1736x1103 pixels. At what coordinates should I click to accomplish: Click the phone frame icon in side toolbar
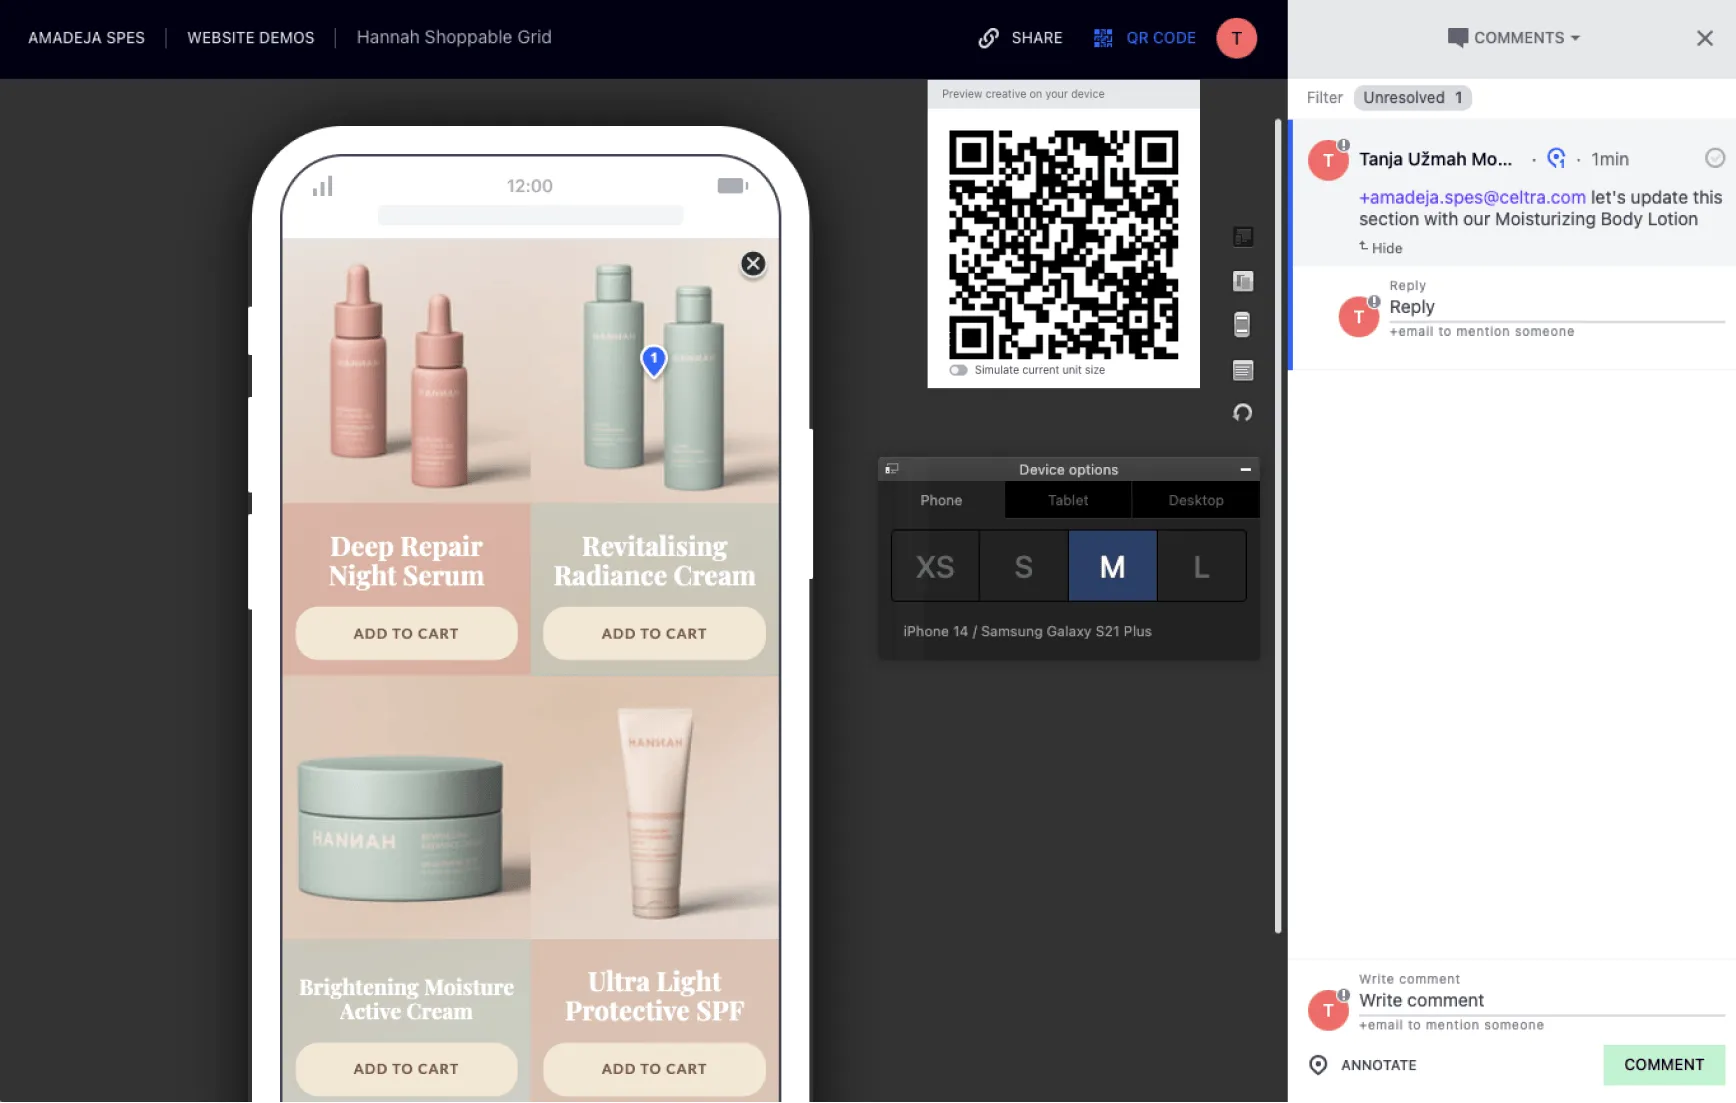click(1242, 325)
